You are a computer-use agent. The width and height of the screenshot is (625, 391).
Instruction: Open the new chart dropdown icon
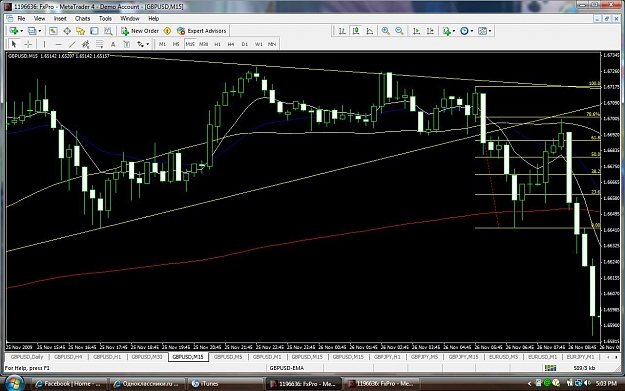14,31
